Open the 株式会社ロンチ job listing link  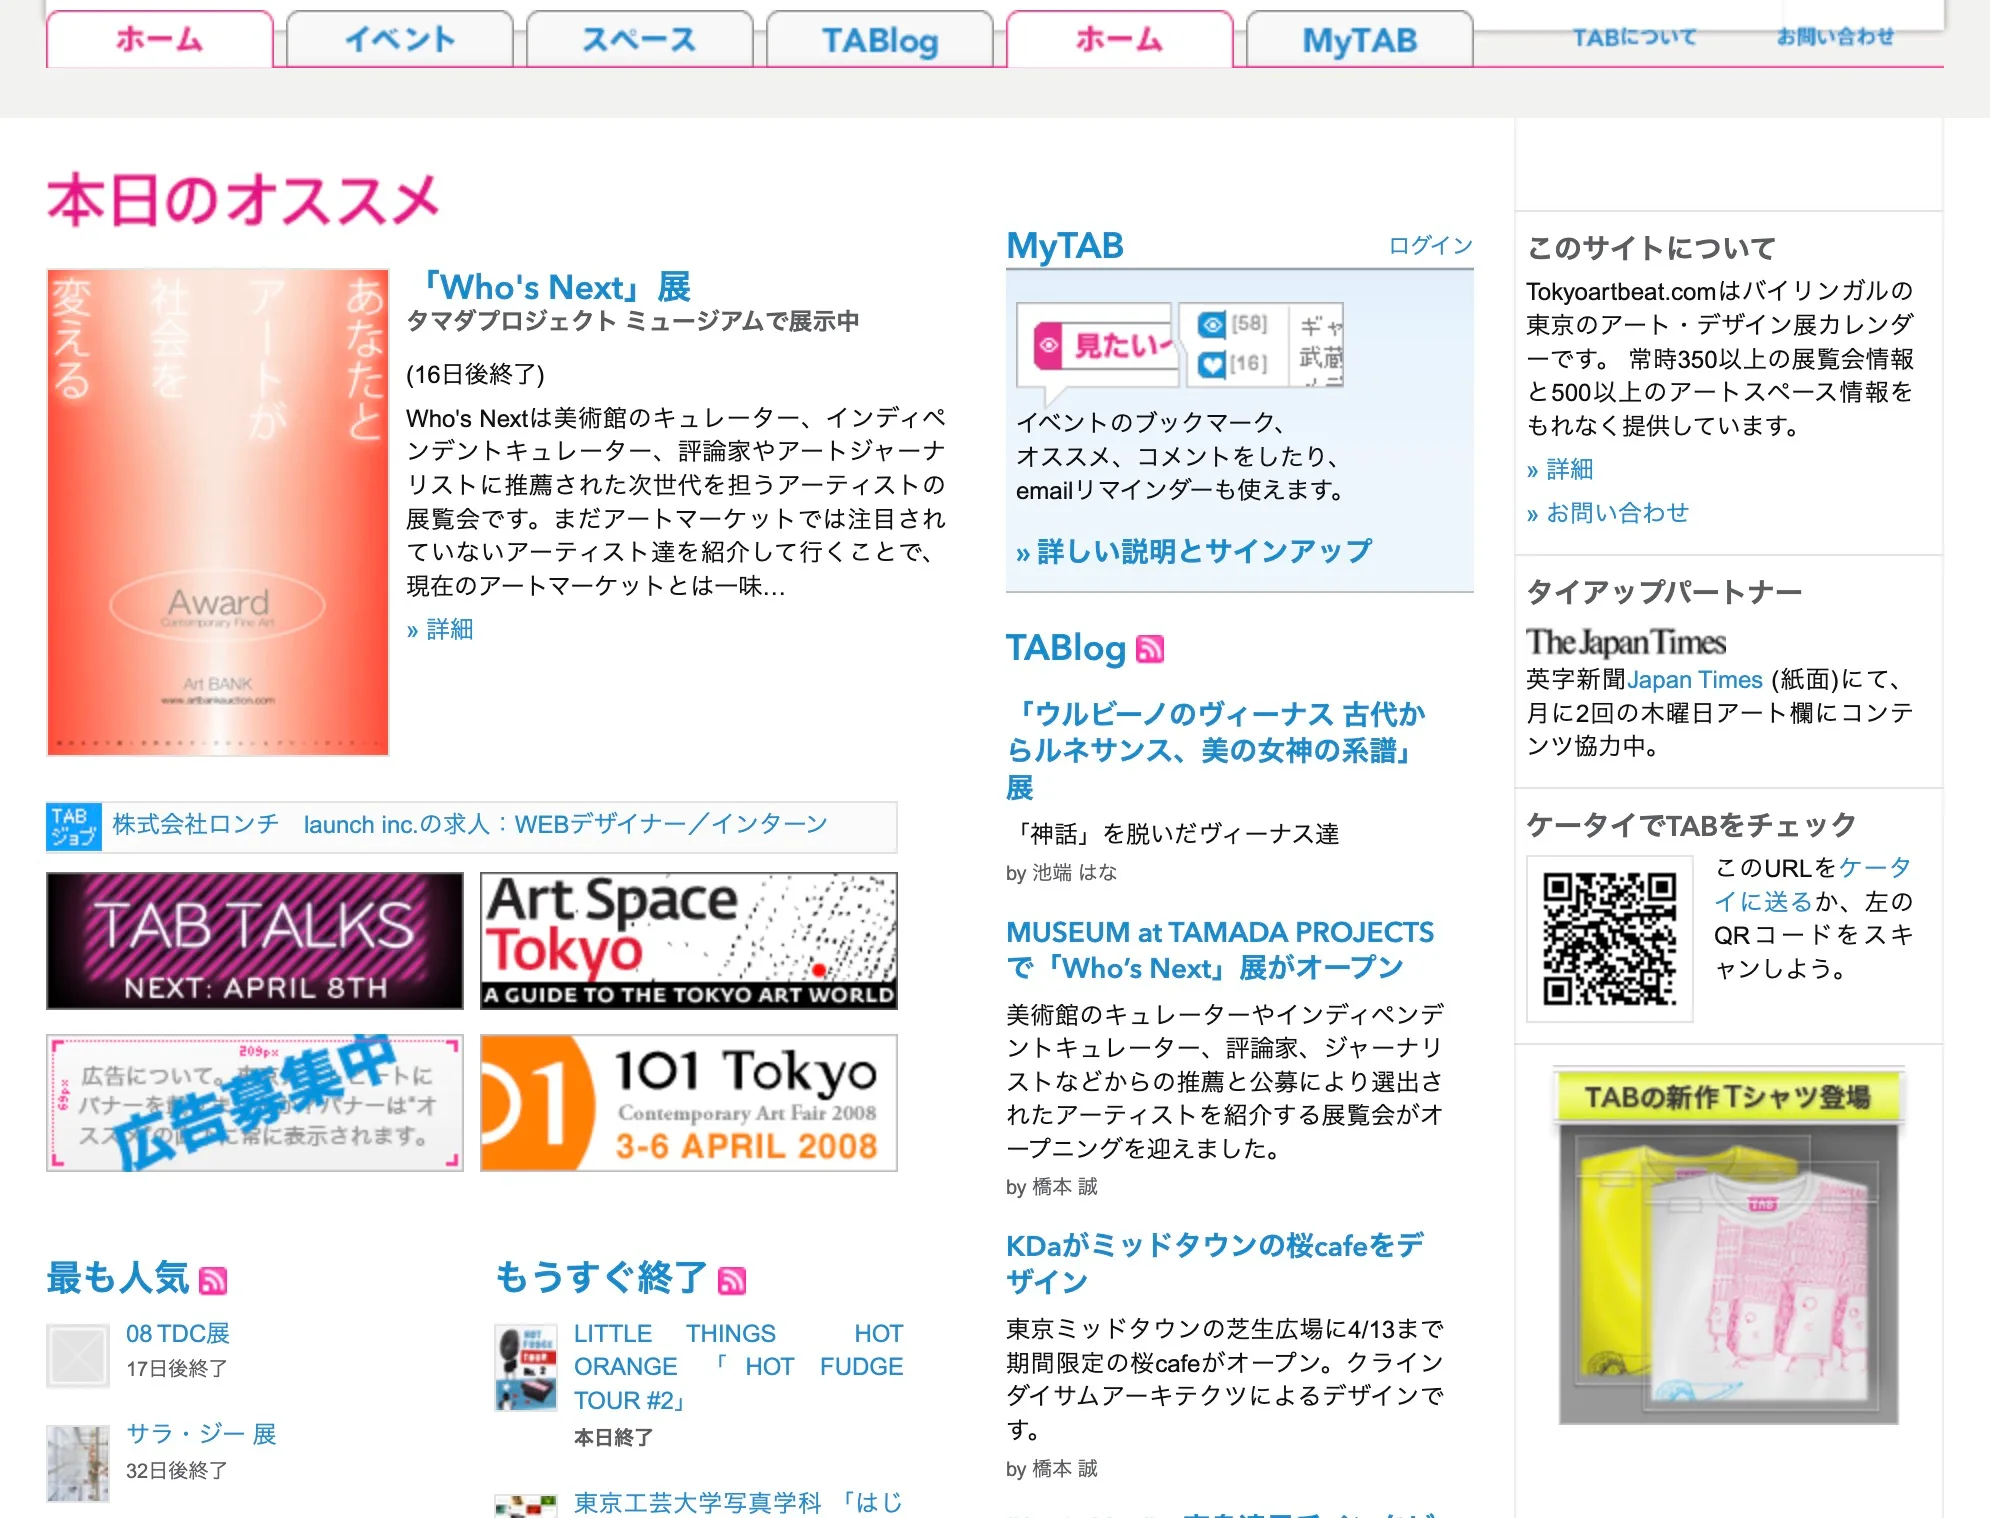[470, 825]
